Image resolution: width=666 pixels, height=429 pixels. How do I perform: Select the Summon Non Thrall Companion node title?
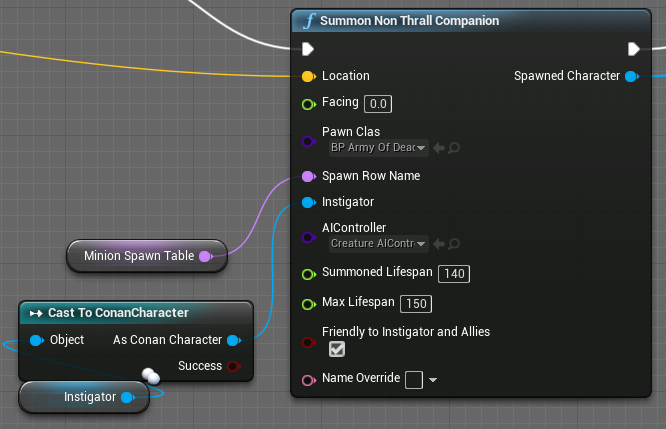410,21
